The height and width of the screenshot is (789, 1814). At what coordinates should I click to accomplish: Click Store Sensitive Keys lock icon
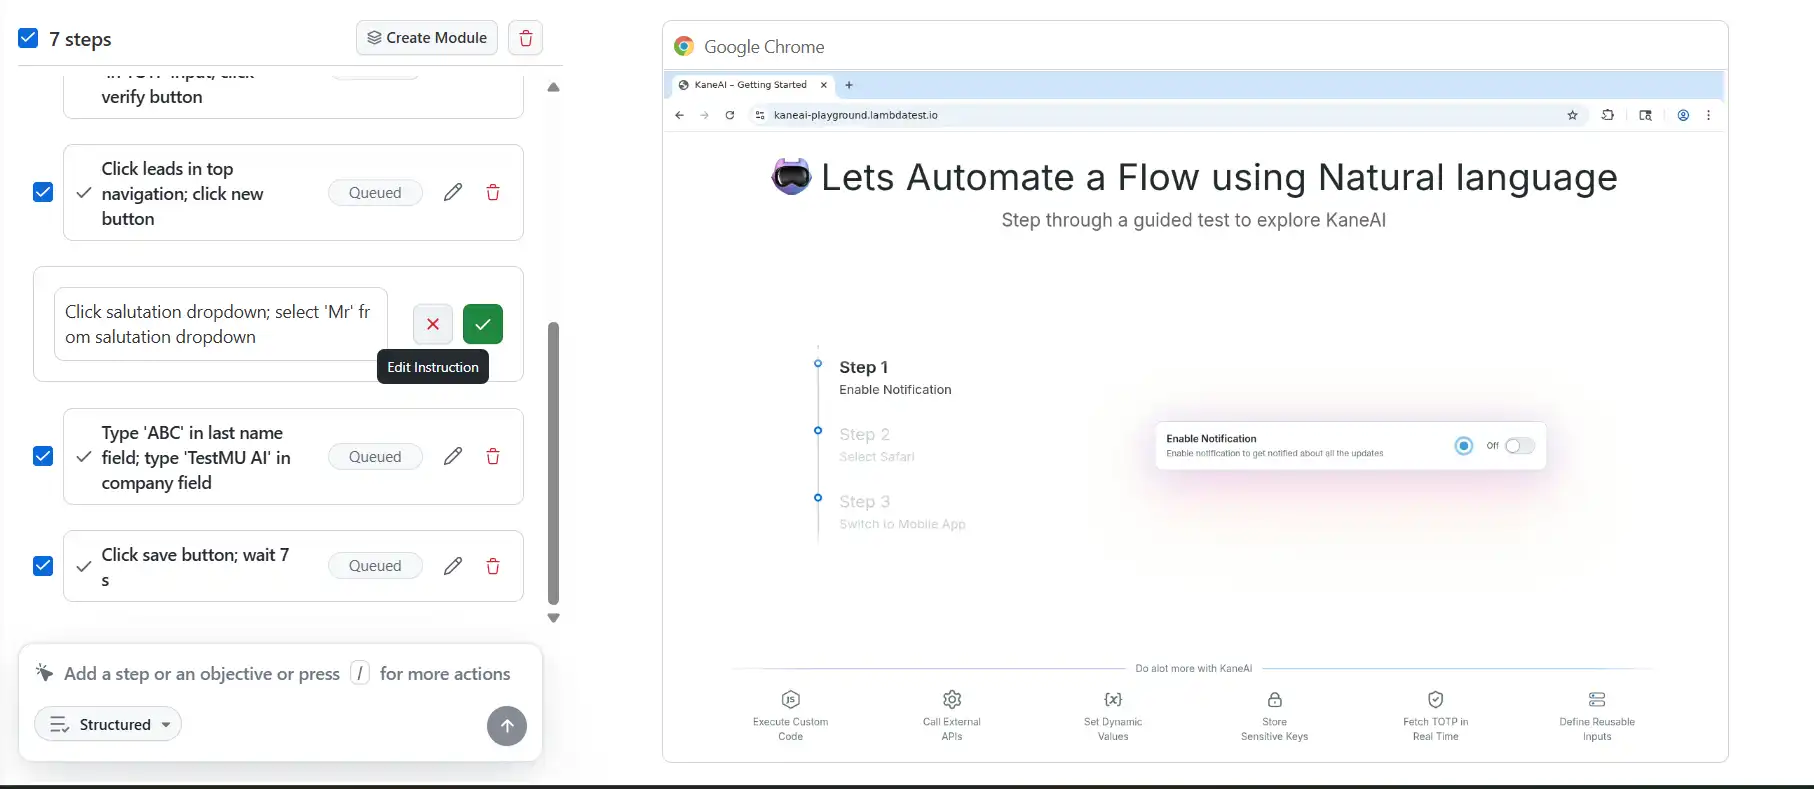pyautogui.click(x=1274, y=699)
